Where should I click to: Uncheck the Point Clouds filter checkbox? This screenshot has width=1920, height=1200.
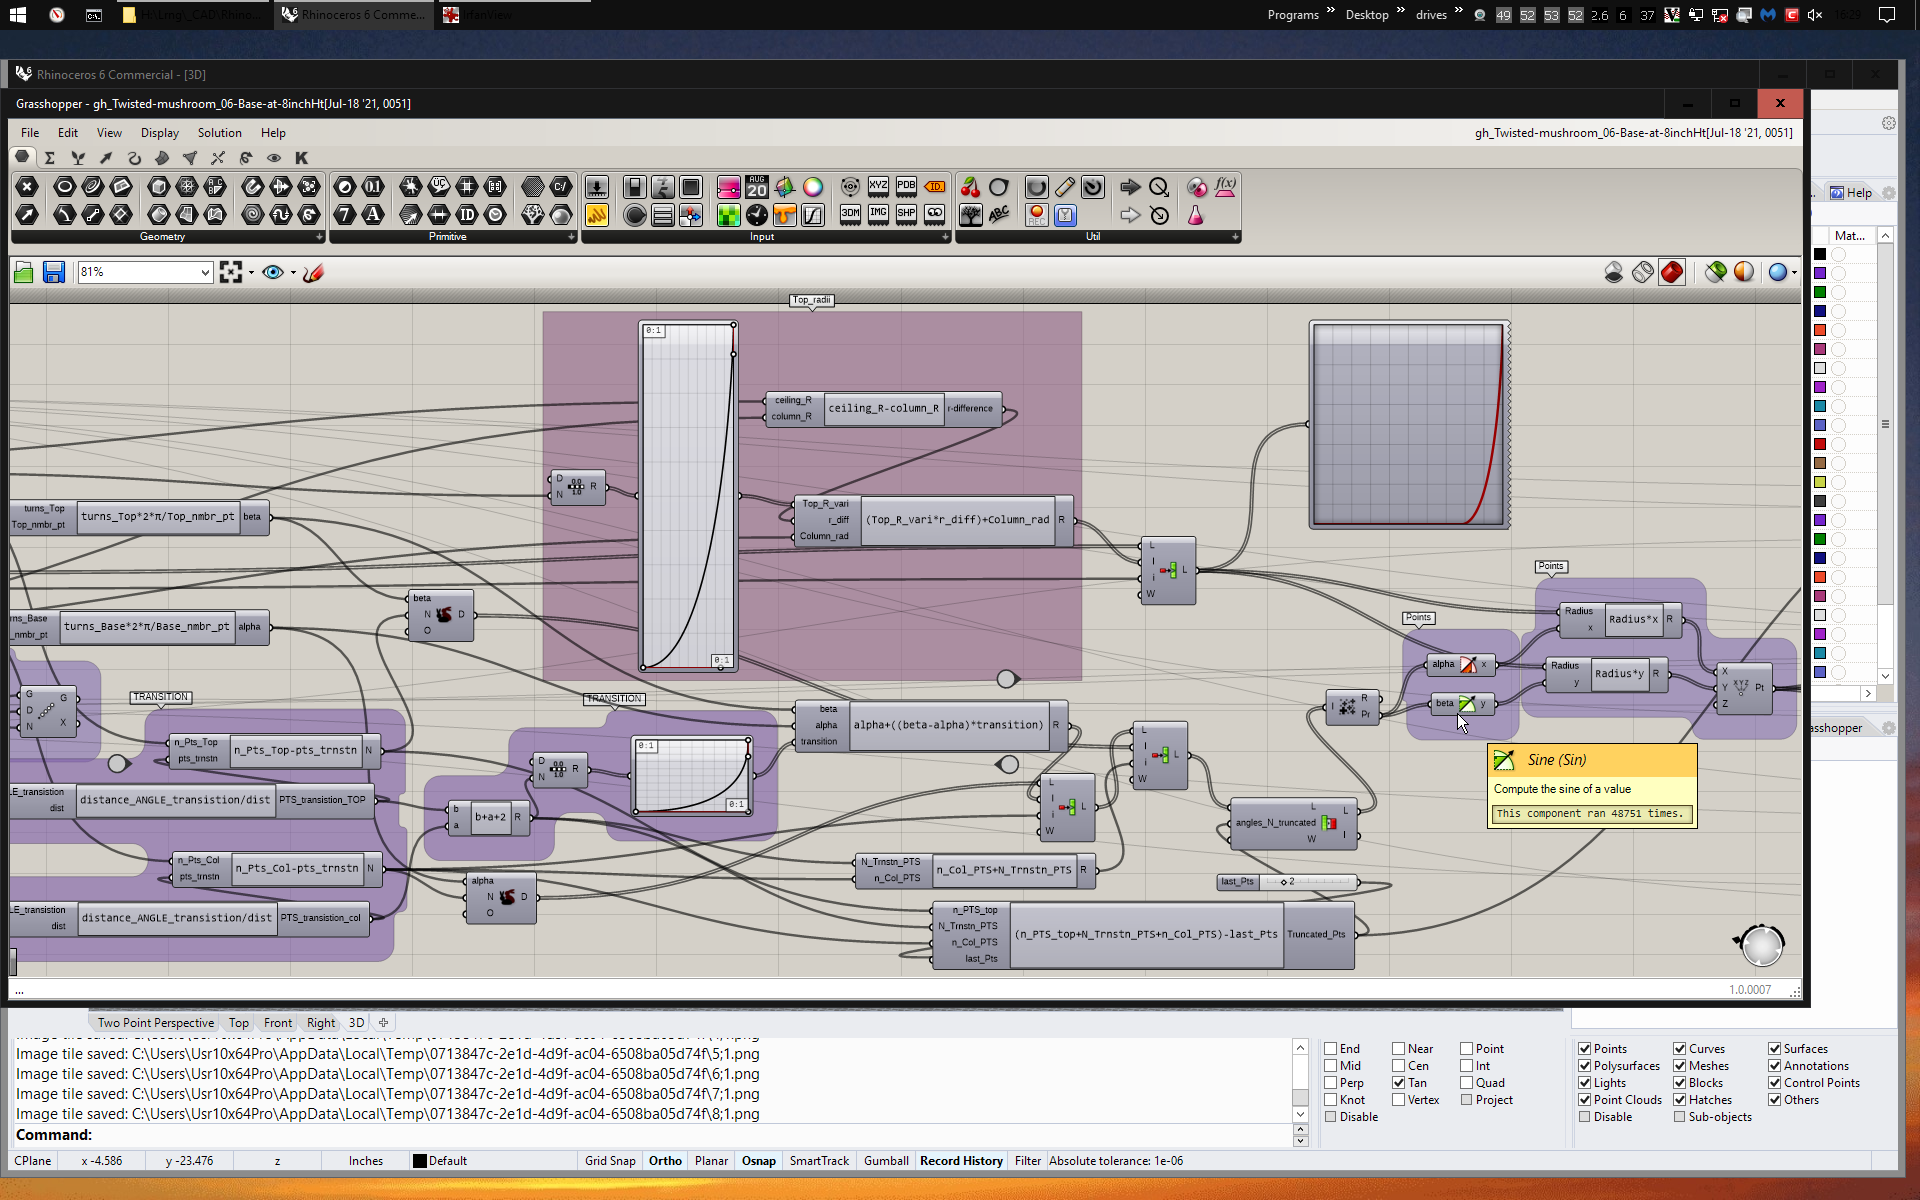click(1585, 1100)
